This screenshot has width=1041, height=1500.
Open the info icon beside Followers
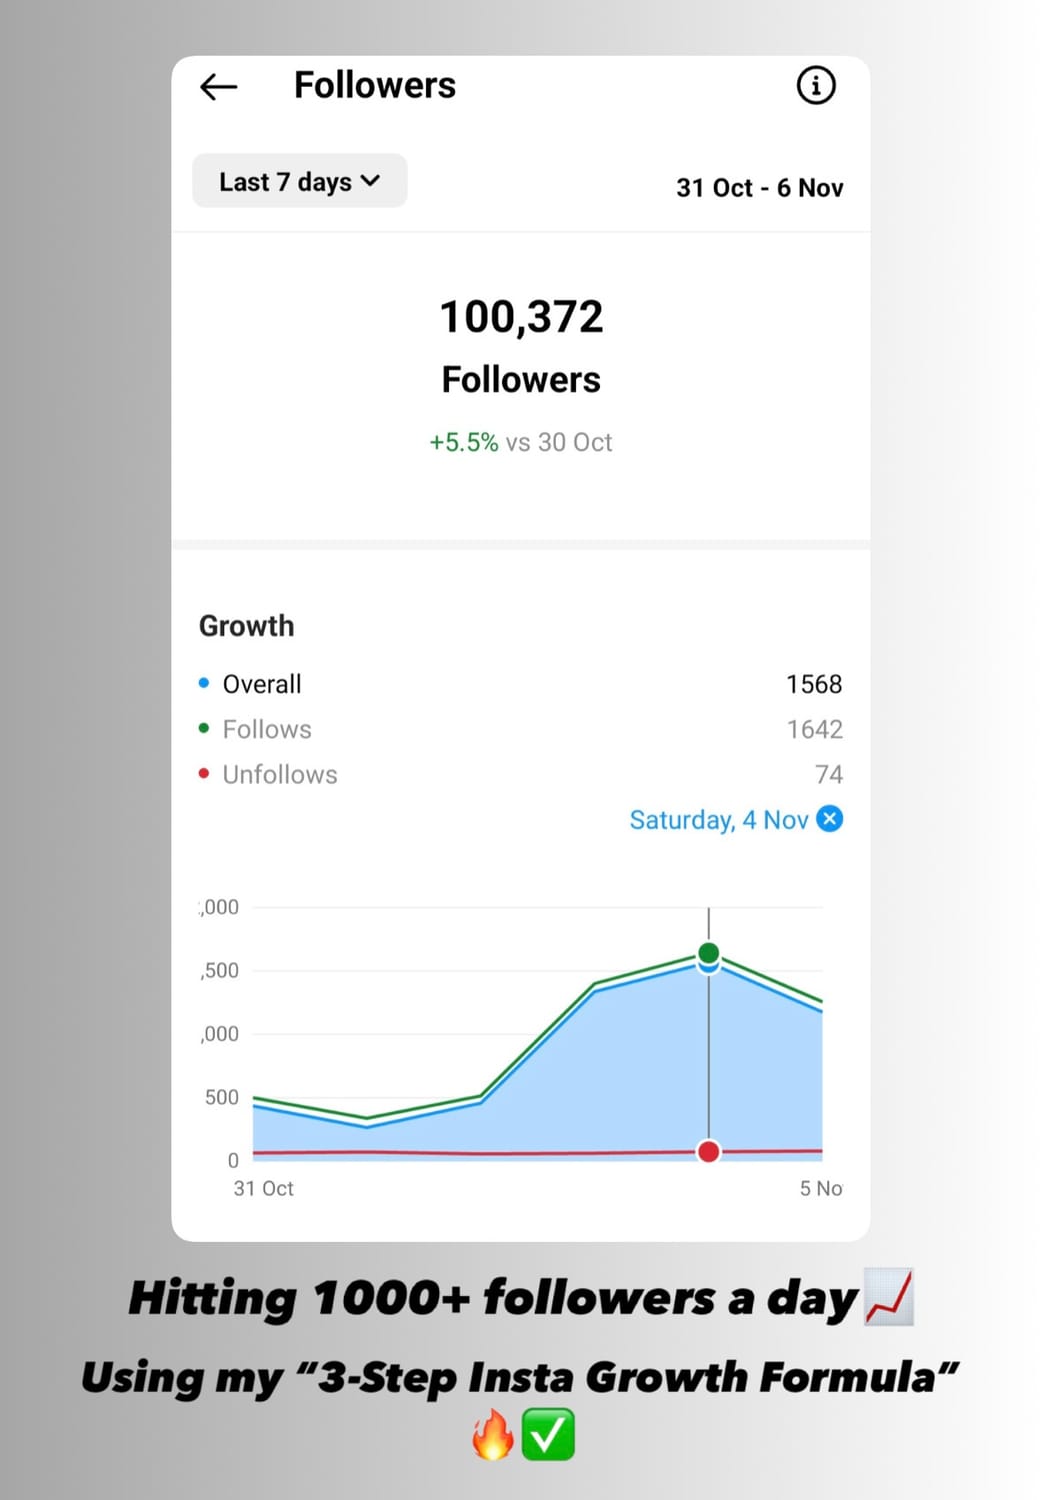pos(816,85)
